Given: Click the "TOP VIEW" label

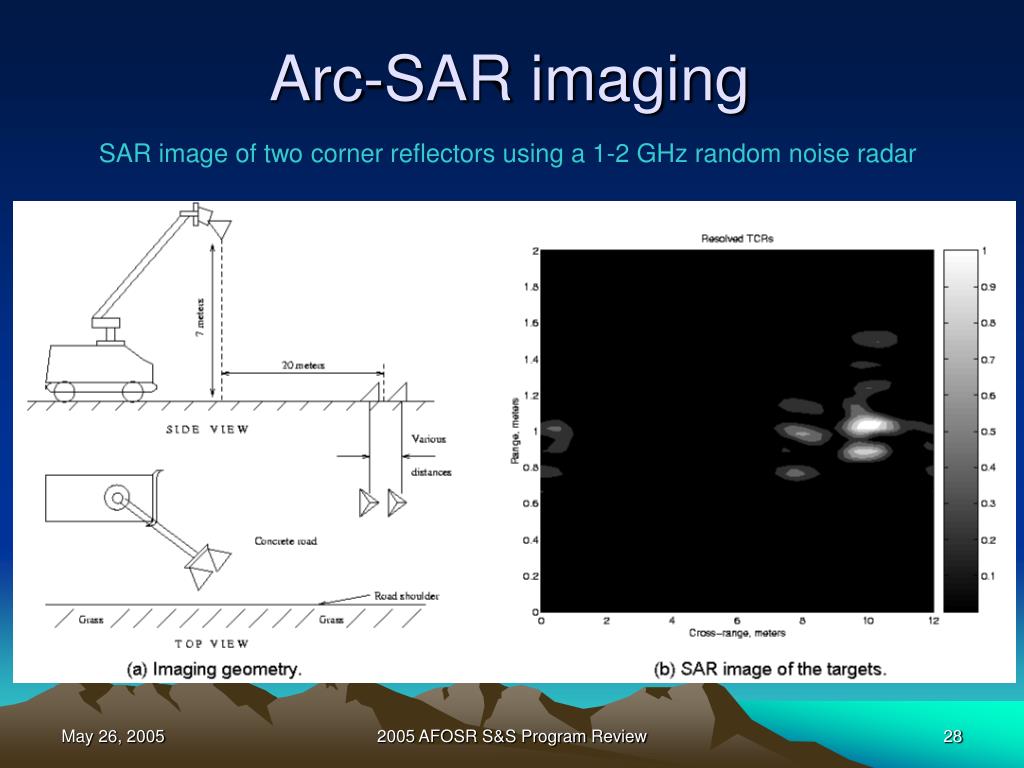Looking at the screenshot, I should [212, 644].
